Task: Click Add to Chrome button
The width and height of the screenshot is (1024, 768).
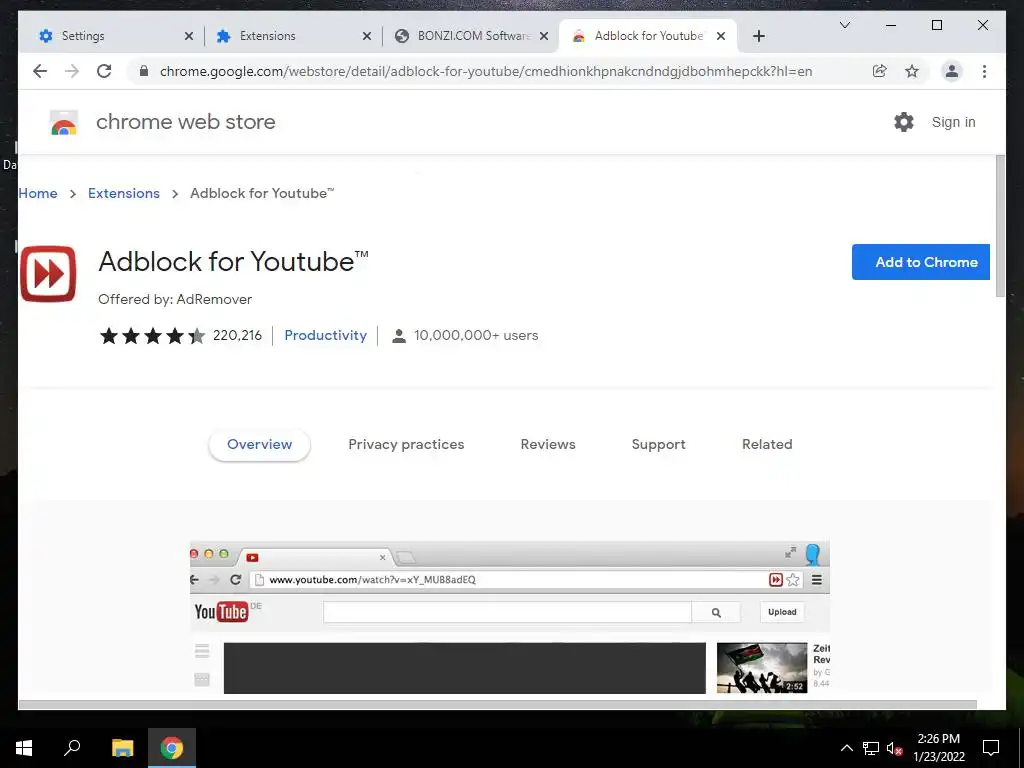Action: tap(921, 262)
